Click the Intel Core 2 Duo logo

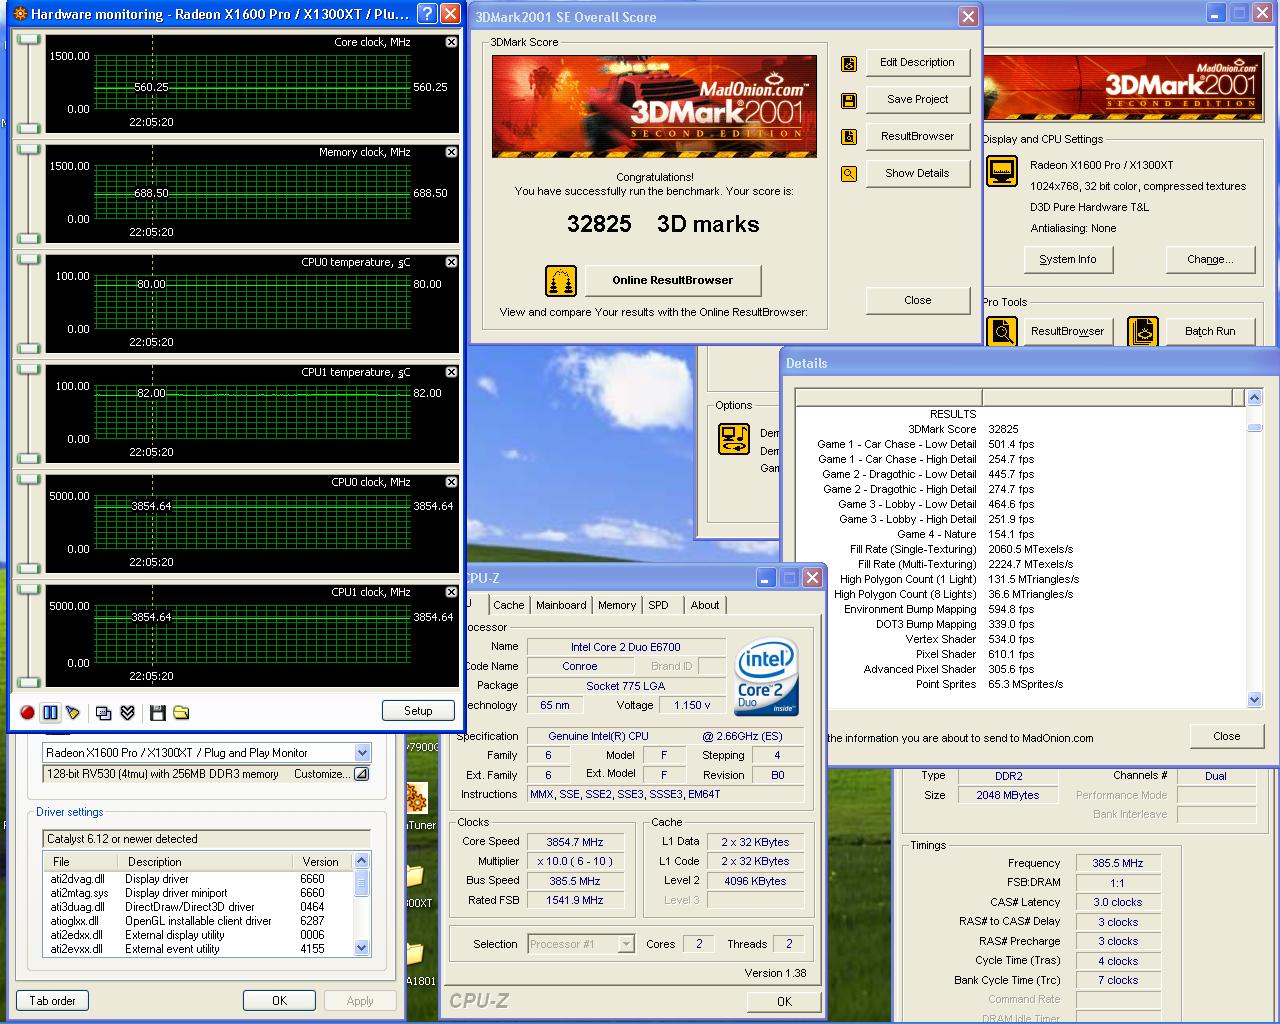click(x=767, y=676)
